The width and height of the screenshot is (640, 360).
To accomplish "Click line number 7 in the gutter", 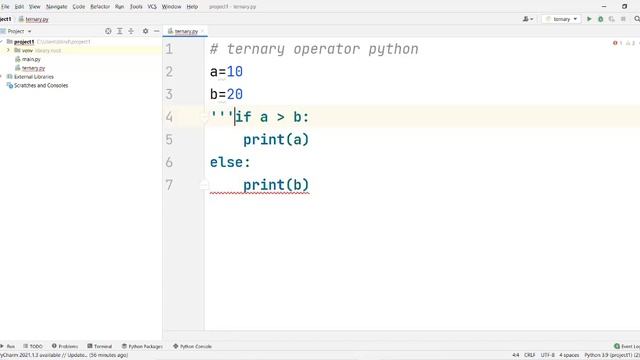I will (169, 185).
